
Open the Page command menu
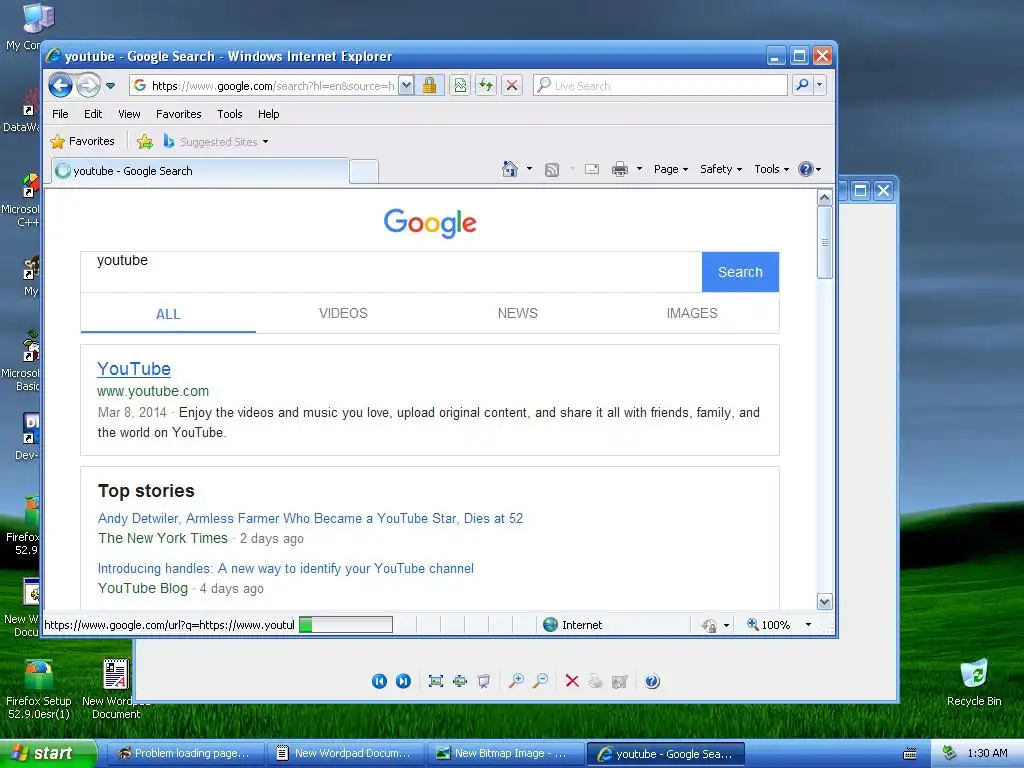click(671, 169)
